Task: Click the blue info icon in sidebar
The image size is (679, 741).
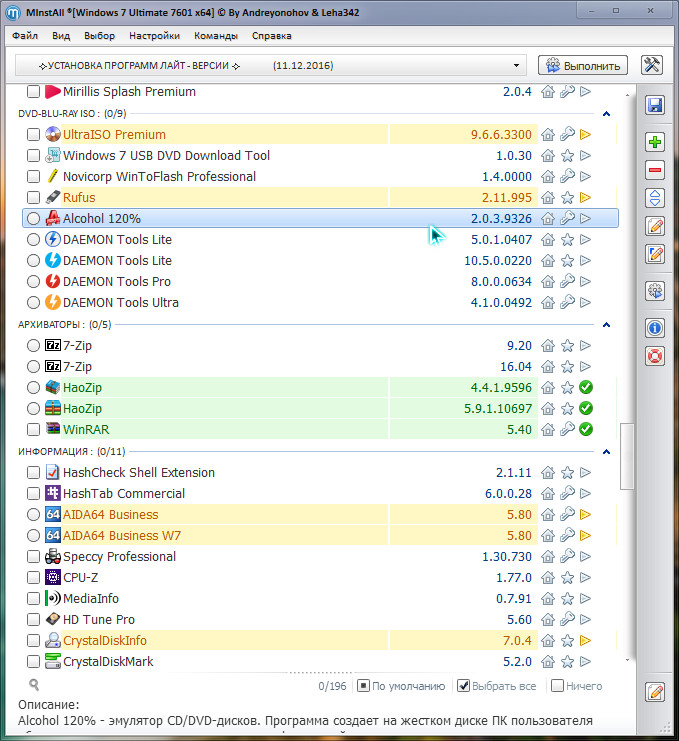Action: pos(655,327)
